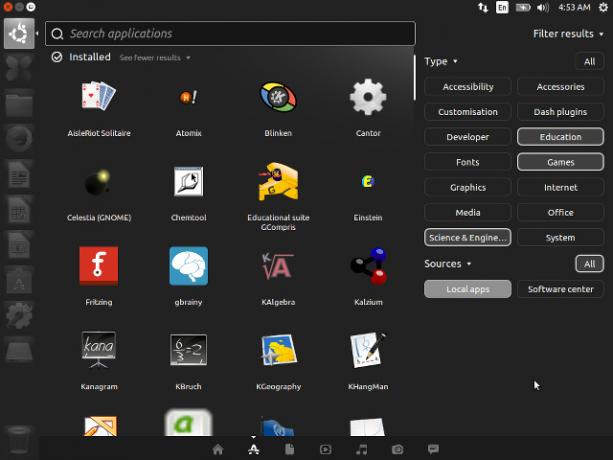Viewport: 613px width, 460px height.
Task: Toggle the Developer type filter
Action: (x=468, y=137)
